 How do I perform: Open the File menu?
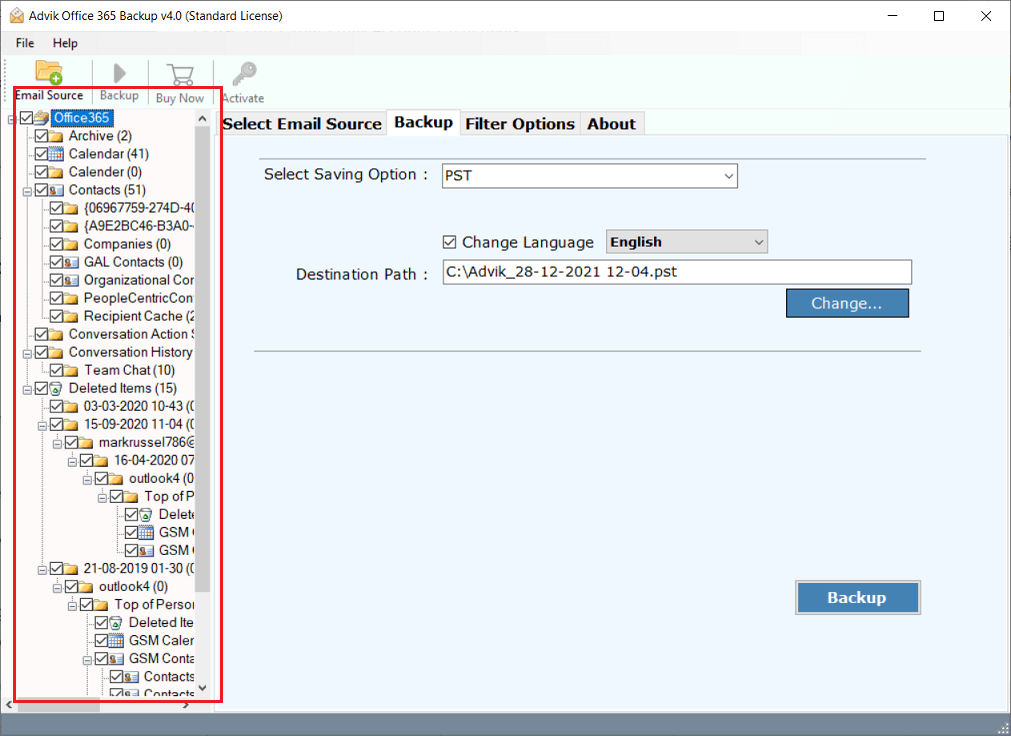pos(24,43)
